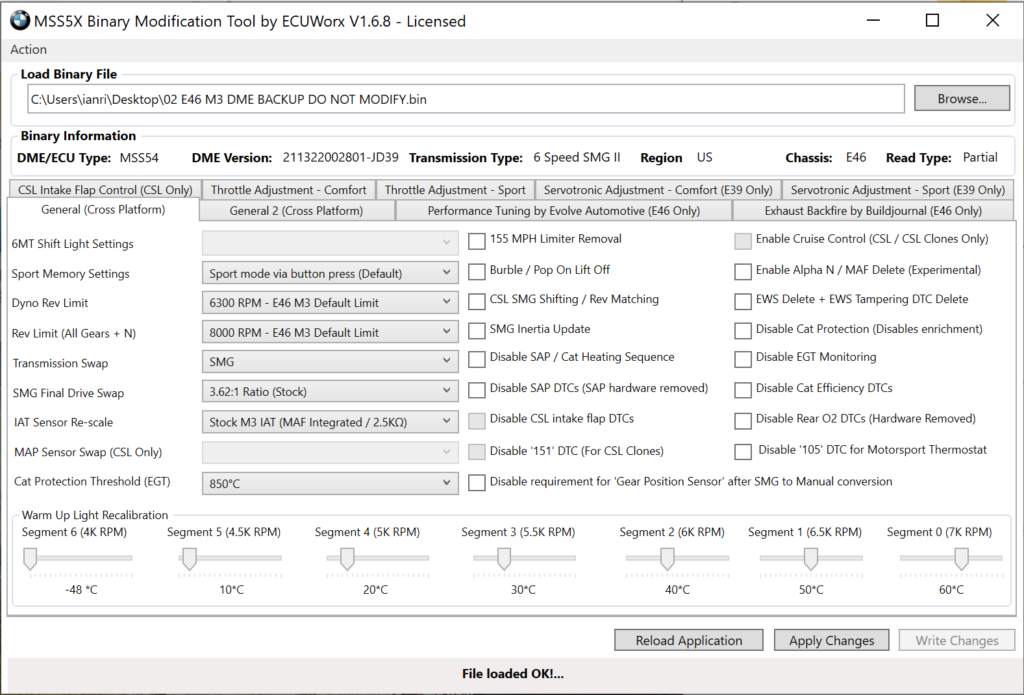This screenshot has width=1024, height=695.
Task: Switch to Servotronic Adjustment - Sport tab
Action: click(898, 189)
